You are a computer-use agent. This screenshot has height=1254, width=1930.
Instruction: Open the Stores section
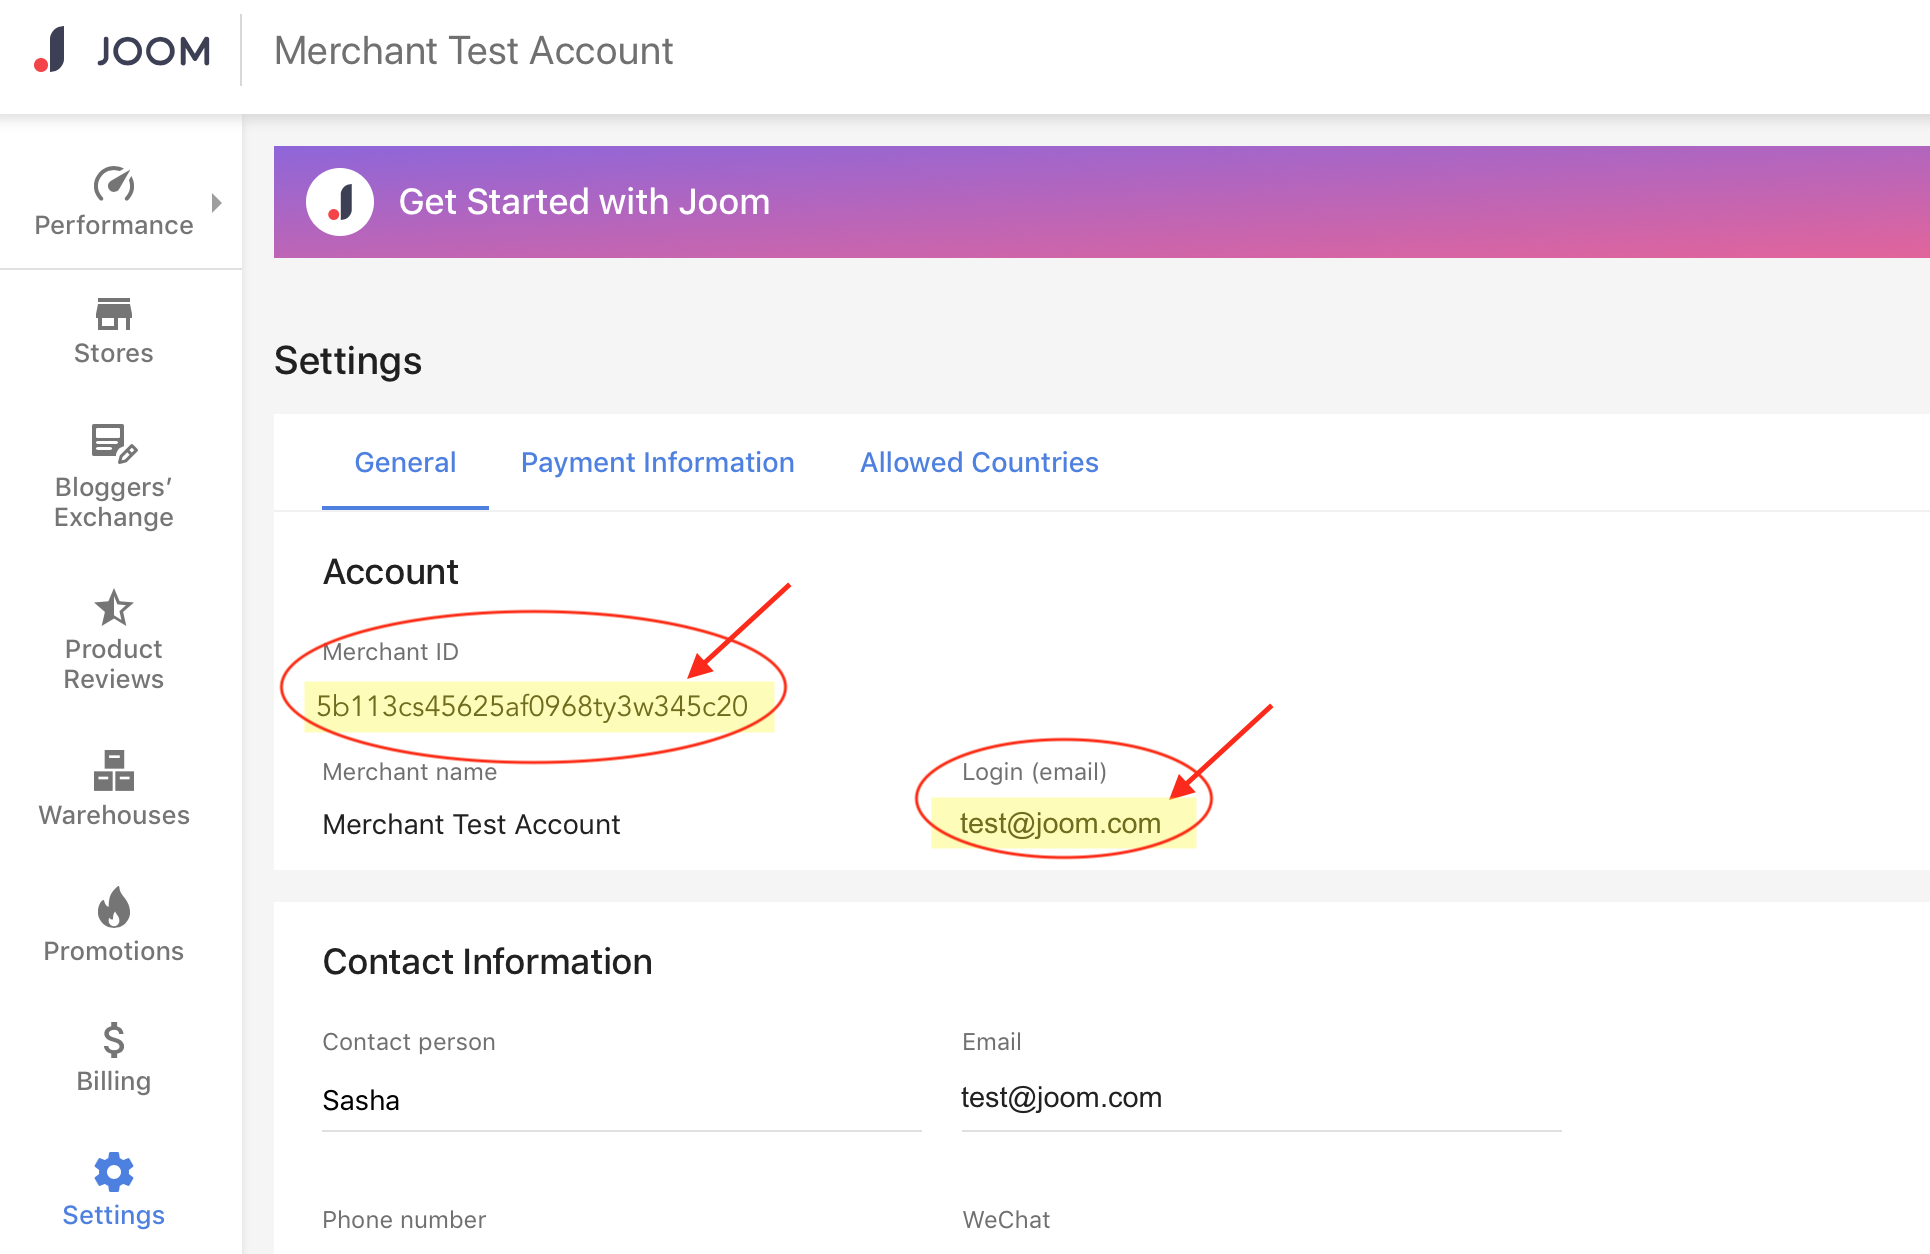click(113, 315)
